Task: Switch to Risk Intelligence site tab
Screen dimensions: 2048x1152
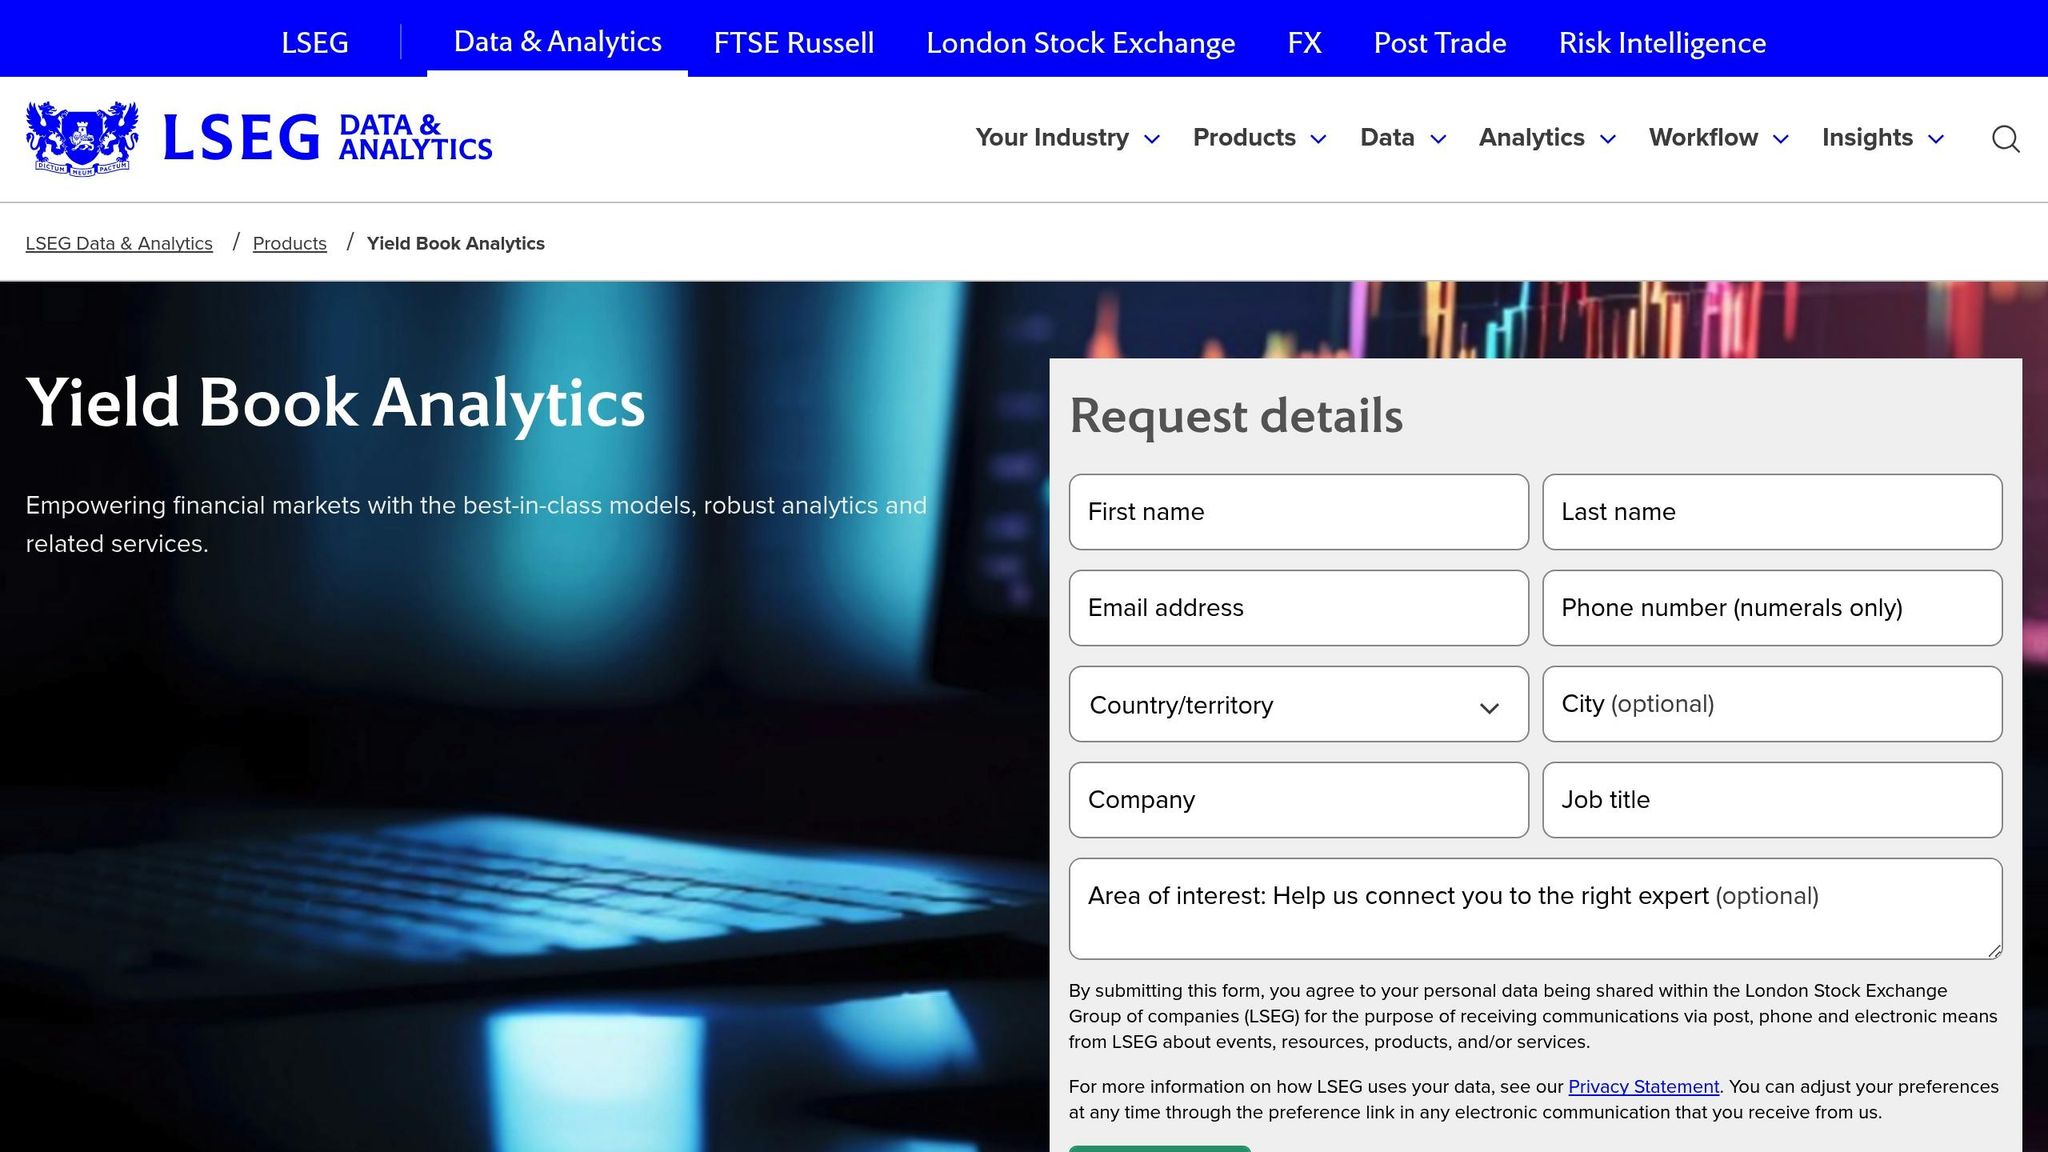Action: click(1662, 42)
